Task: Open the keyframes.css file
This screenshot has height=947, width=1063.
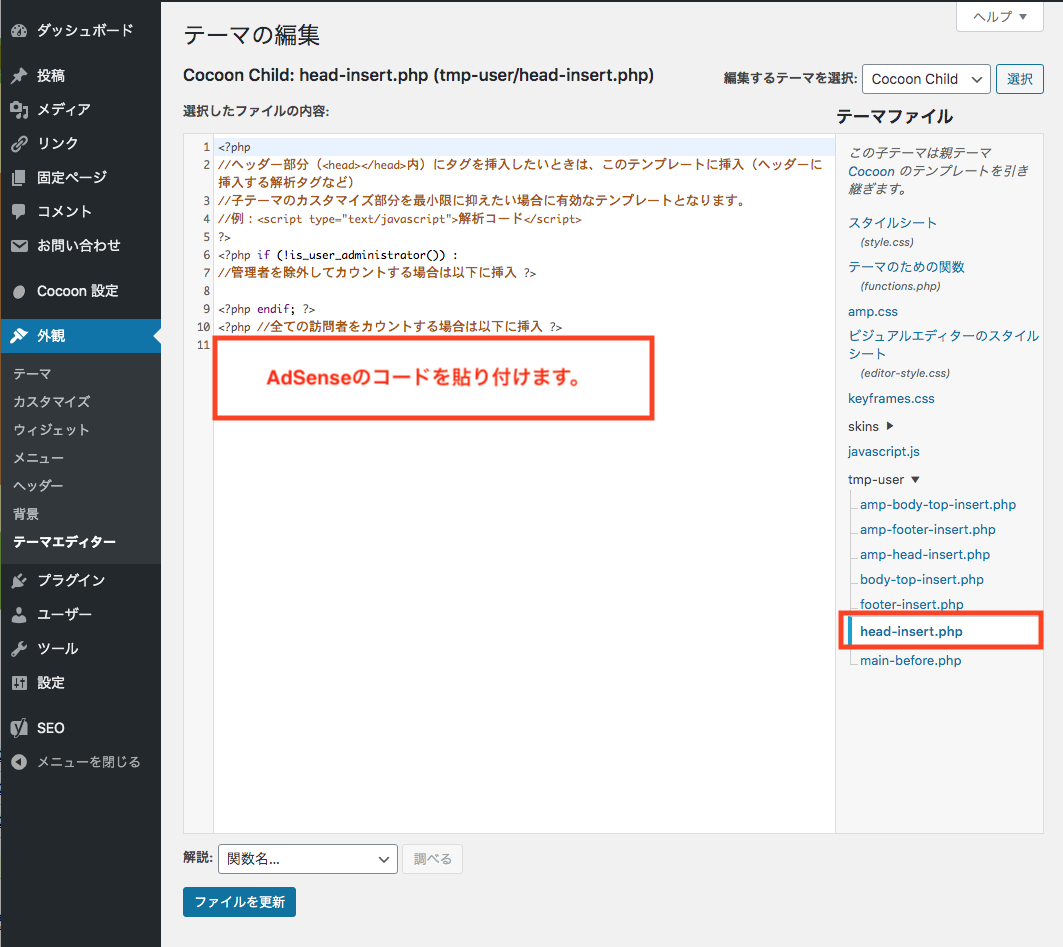Action: click(891, 399)
